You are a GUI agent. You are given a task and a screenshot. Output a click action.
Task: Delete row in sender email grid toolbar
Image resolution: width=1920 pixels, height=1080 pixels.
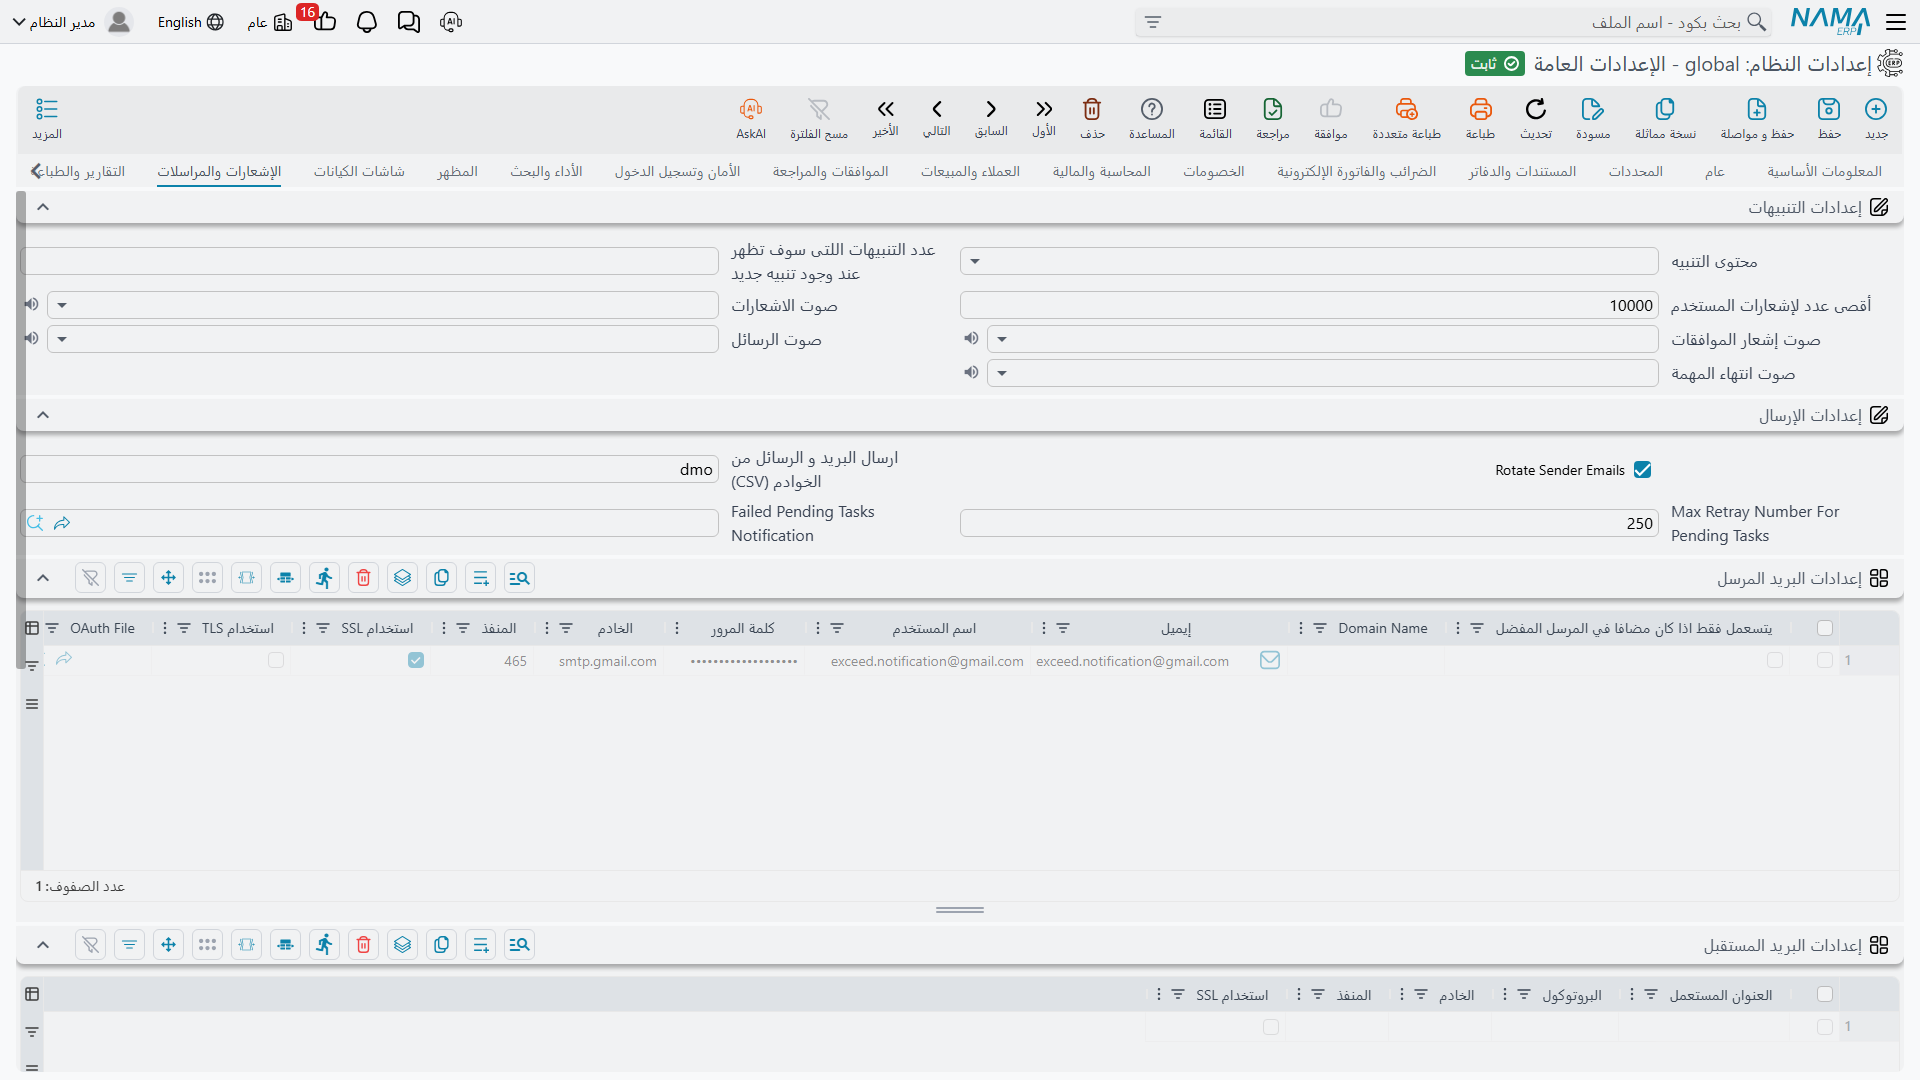pos(363,578)
